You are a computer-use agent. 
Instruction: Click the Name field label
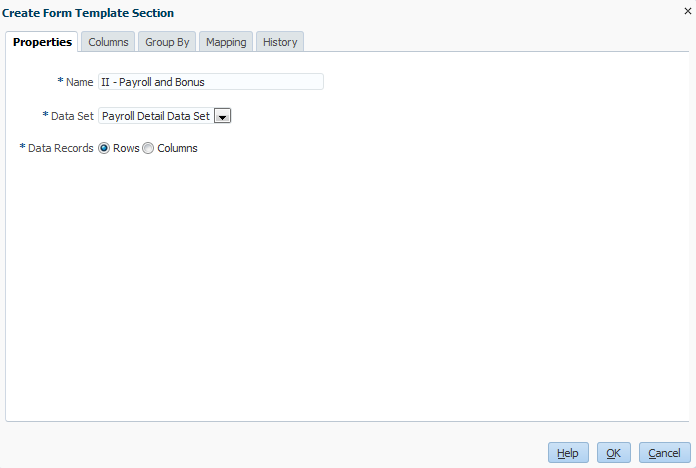[x=79, y=82]
